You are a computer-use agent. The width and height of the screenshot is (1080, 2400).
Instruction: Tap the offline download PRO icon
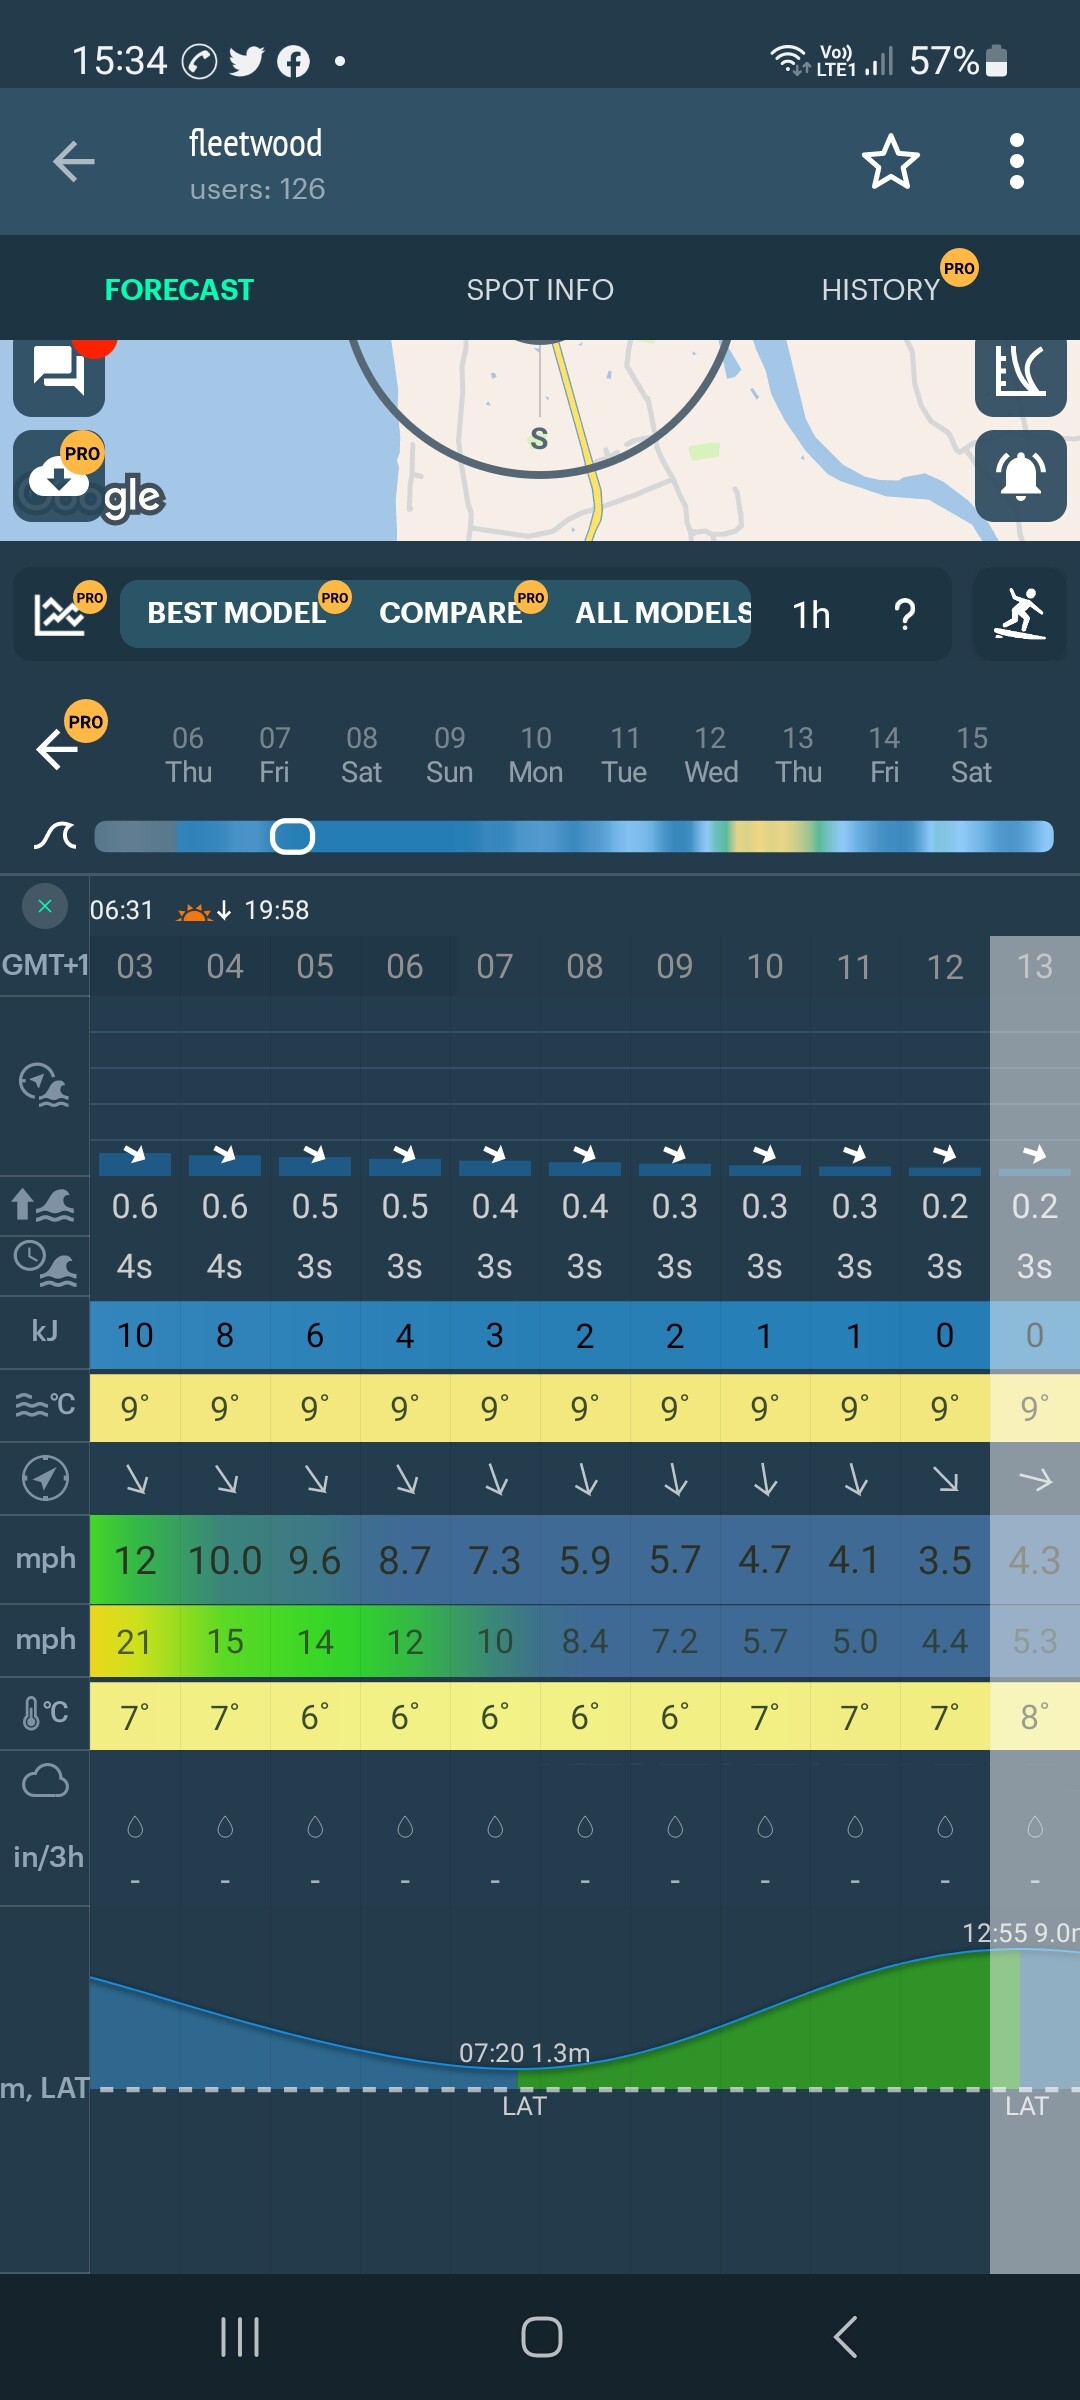click(x=59, y=476)
